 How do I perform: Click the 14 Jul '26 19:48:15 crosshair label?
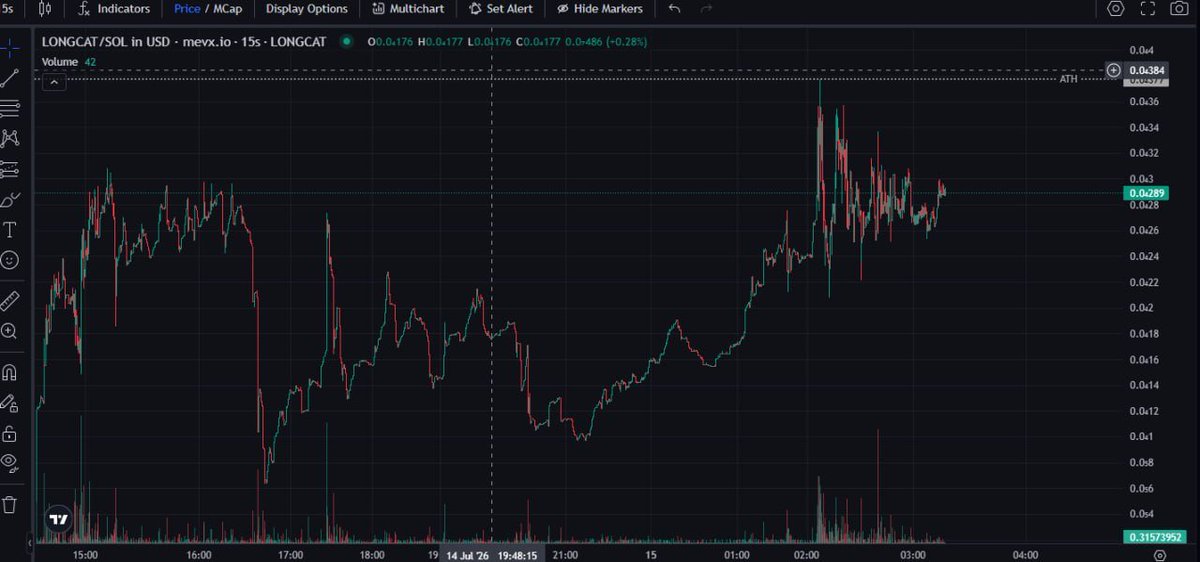(x=492, y=554)
